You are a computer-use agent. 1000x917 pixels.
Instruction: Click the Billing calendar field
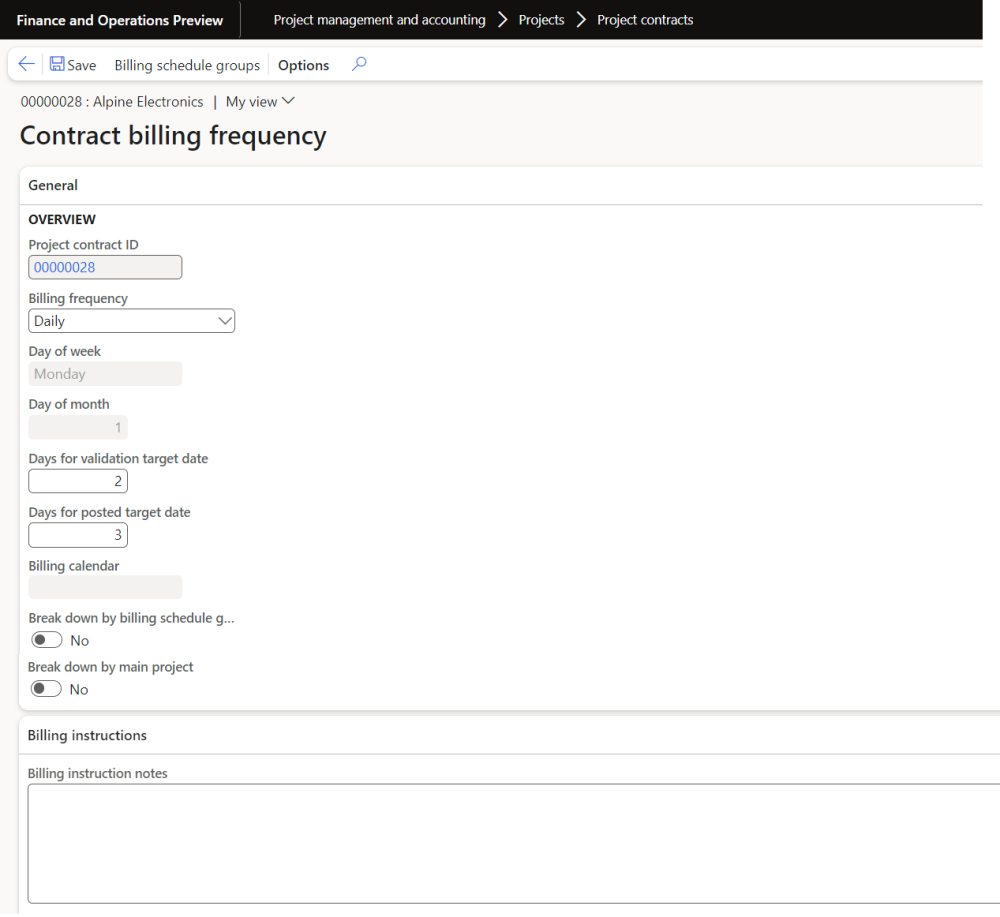tap(105, 587)
